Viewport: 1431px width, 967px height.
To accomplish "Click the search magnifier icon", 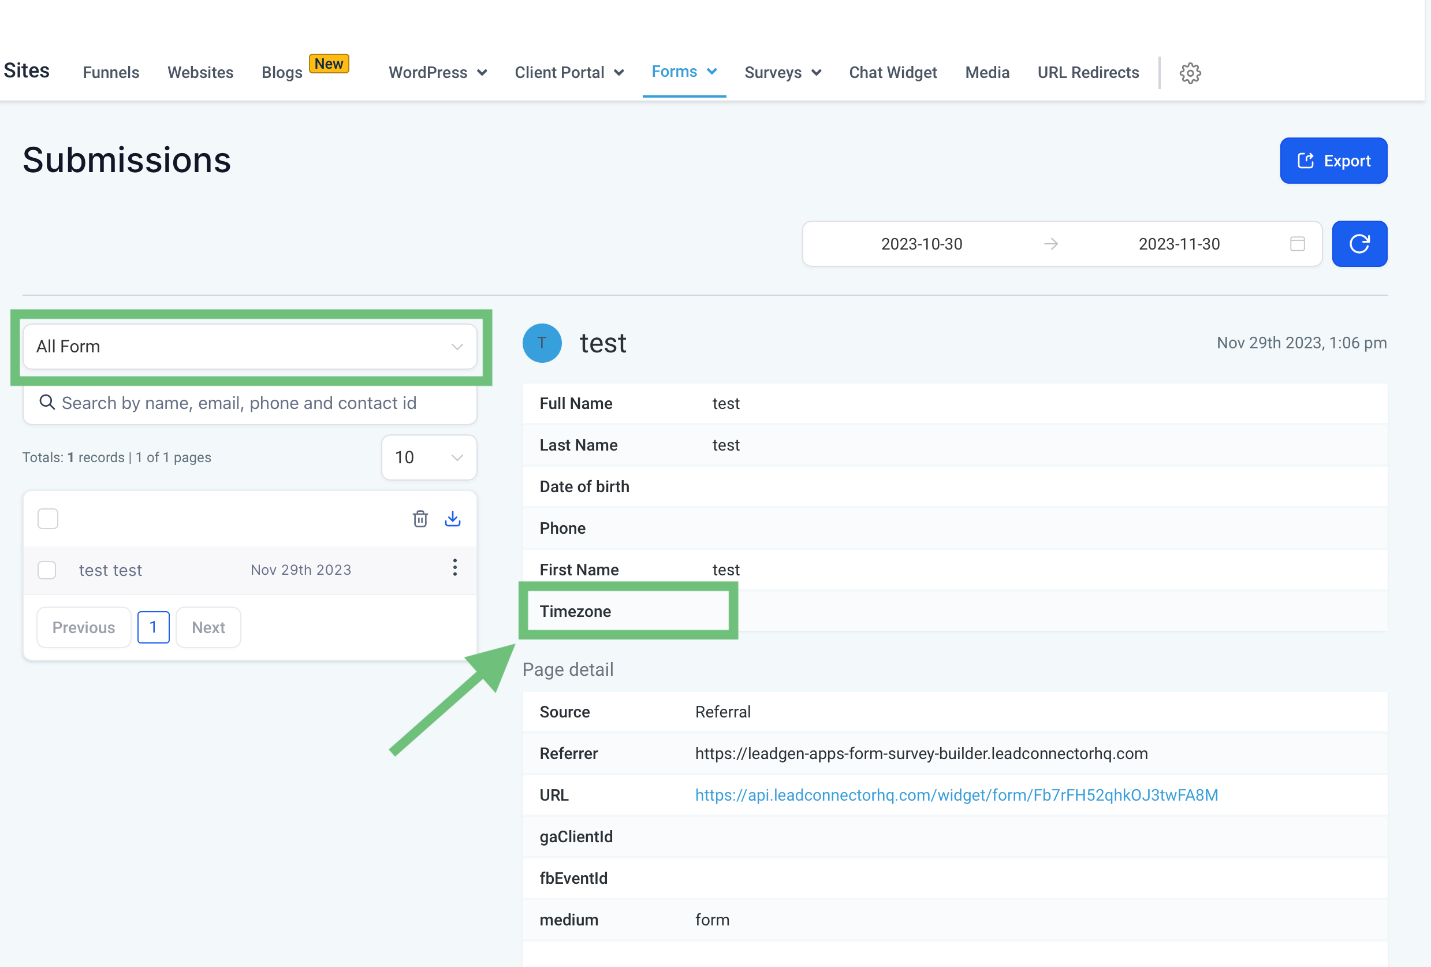I will coord(47,403).
